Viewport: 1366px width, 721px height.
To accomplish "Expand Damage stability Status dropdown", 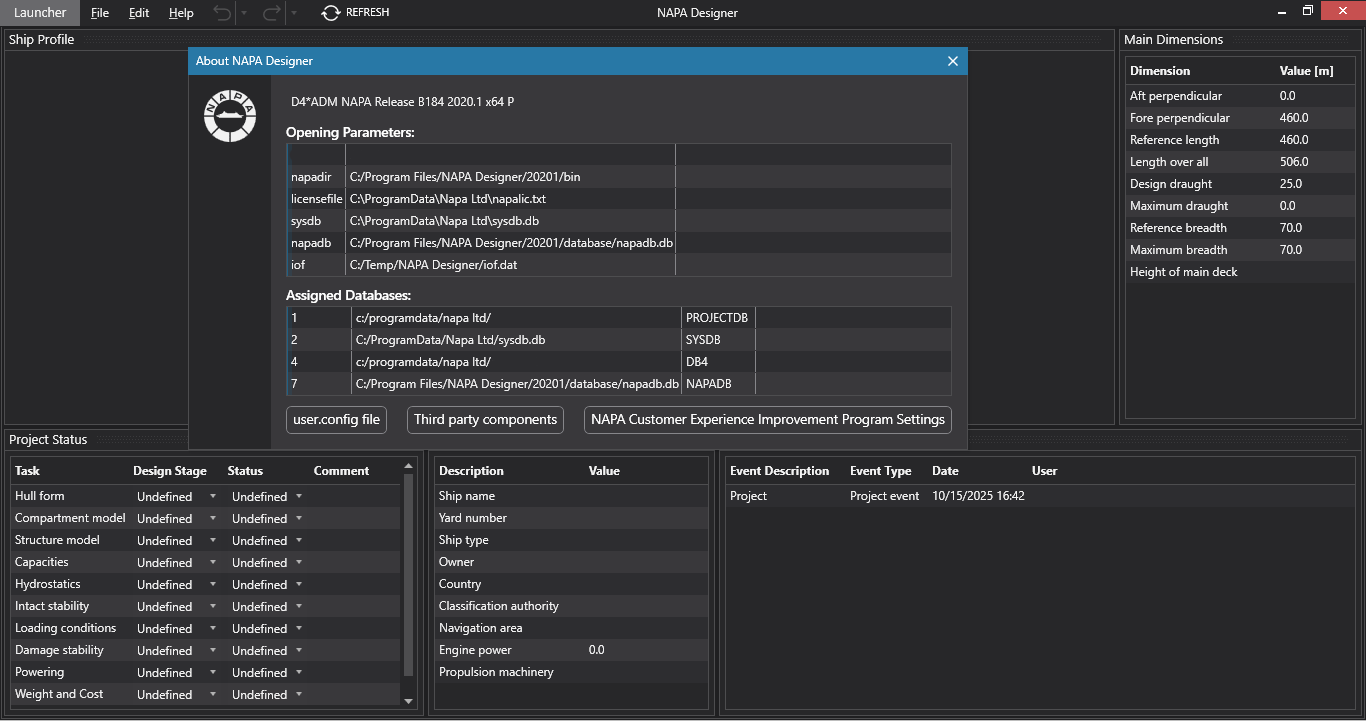I will 299,651.
